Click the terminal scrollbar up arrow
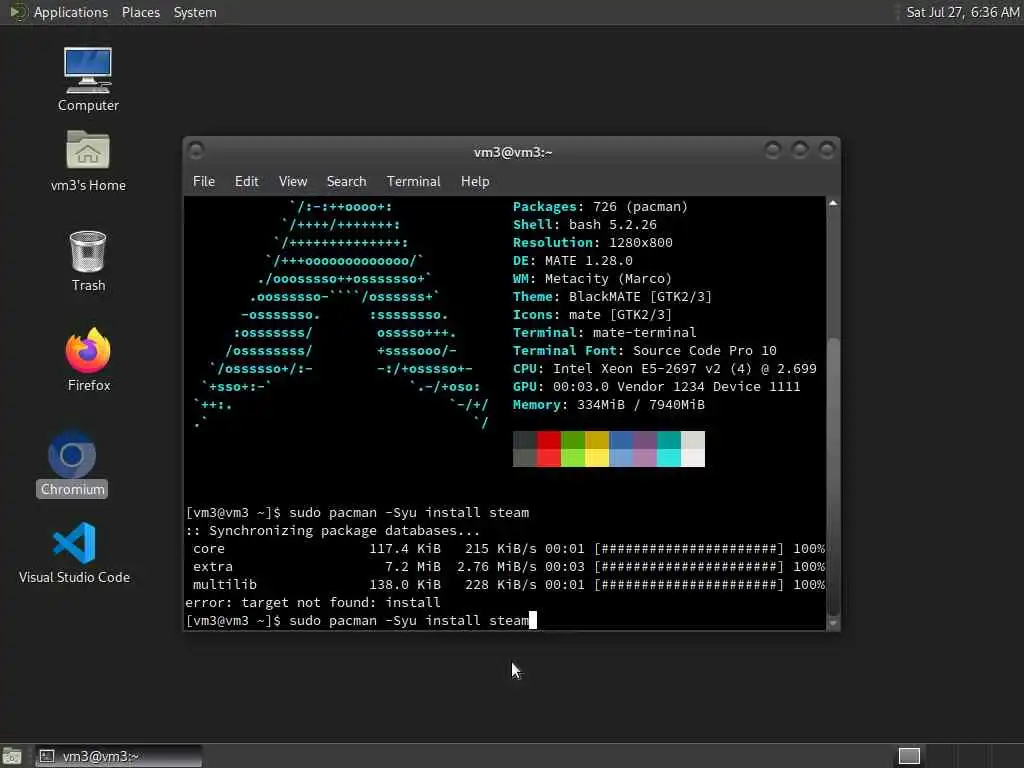The width and height of the screenshot is (1024, 768). tap(833, 203)
